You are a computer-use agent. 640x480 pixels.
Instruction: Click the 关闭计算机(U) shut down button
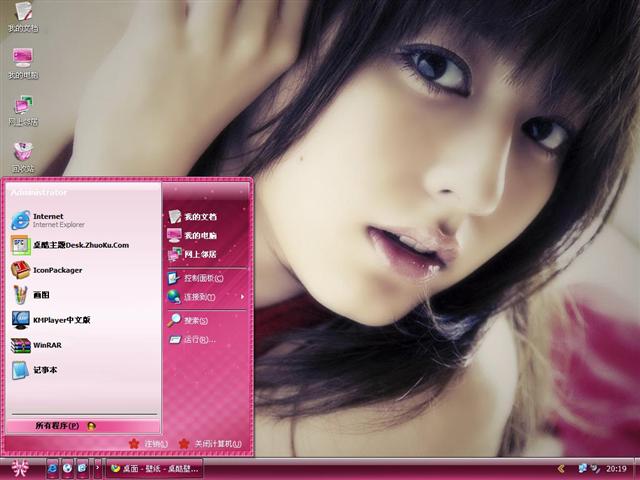click(210, 444)
